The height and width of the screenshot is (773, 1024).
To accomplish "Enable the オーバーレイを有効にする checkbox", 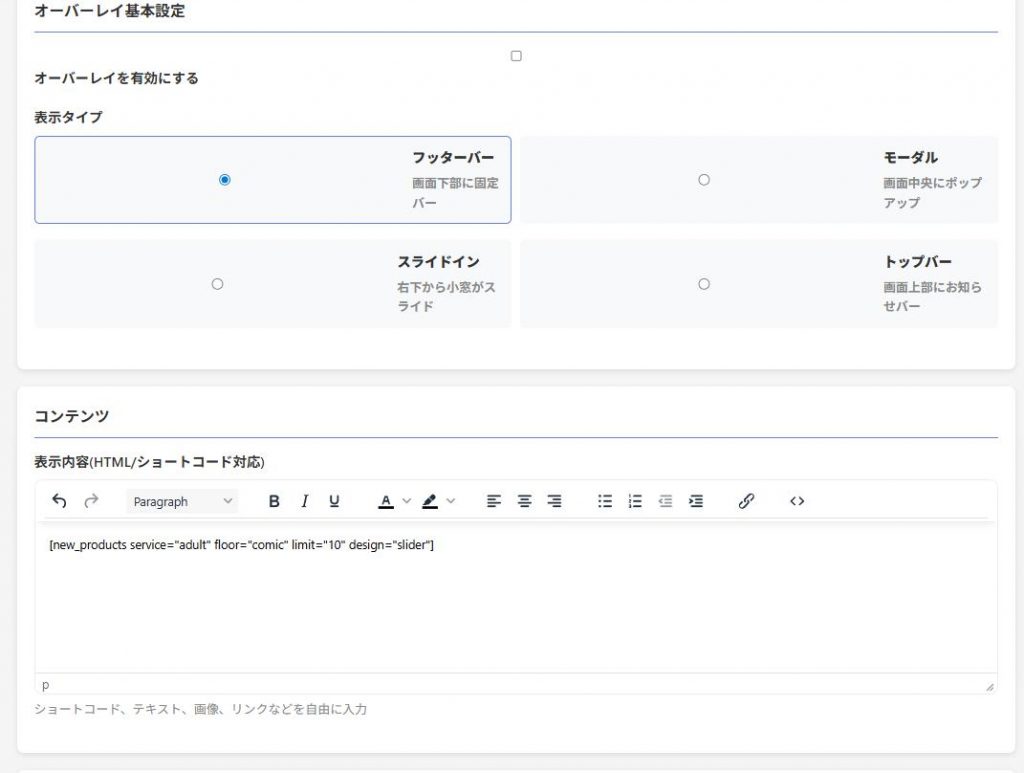I will [x=516, y=56].
